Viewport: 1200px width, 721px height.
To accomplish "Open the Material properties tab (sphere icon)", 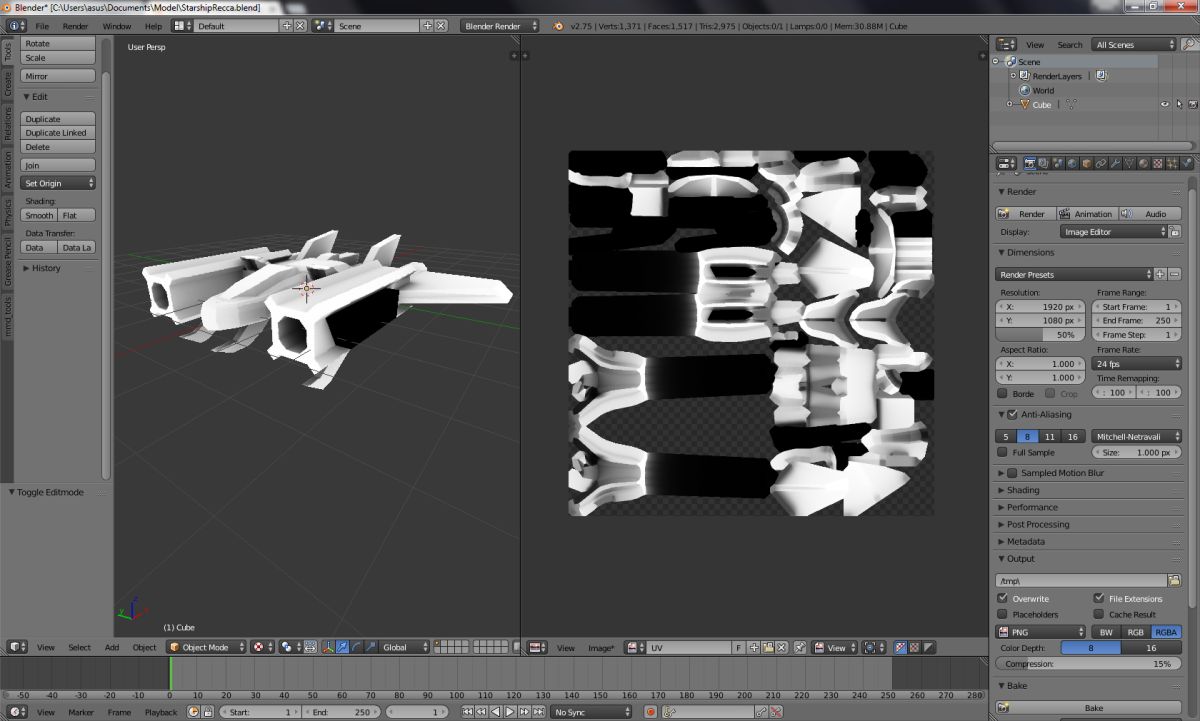I will click(x=1143, y=163).
